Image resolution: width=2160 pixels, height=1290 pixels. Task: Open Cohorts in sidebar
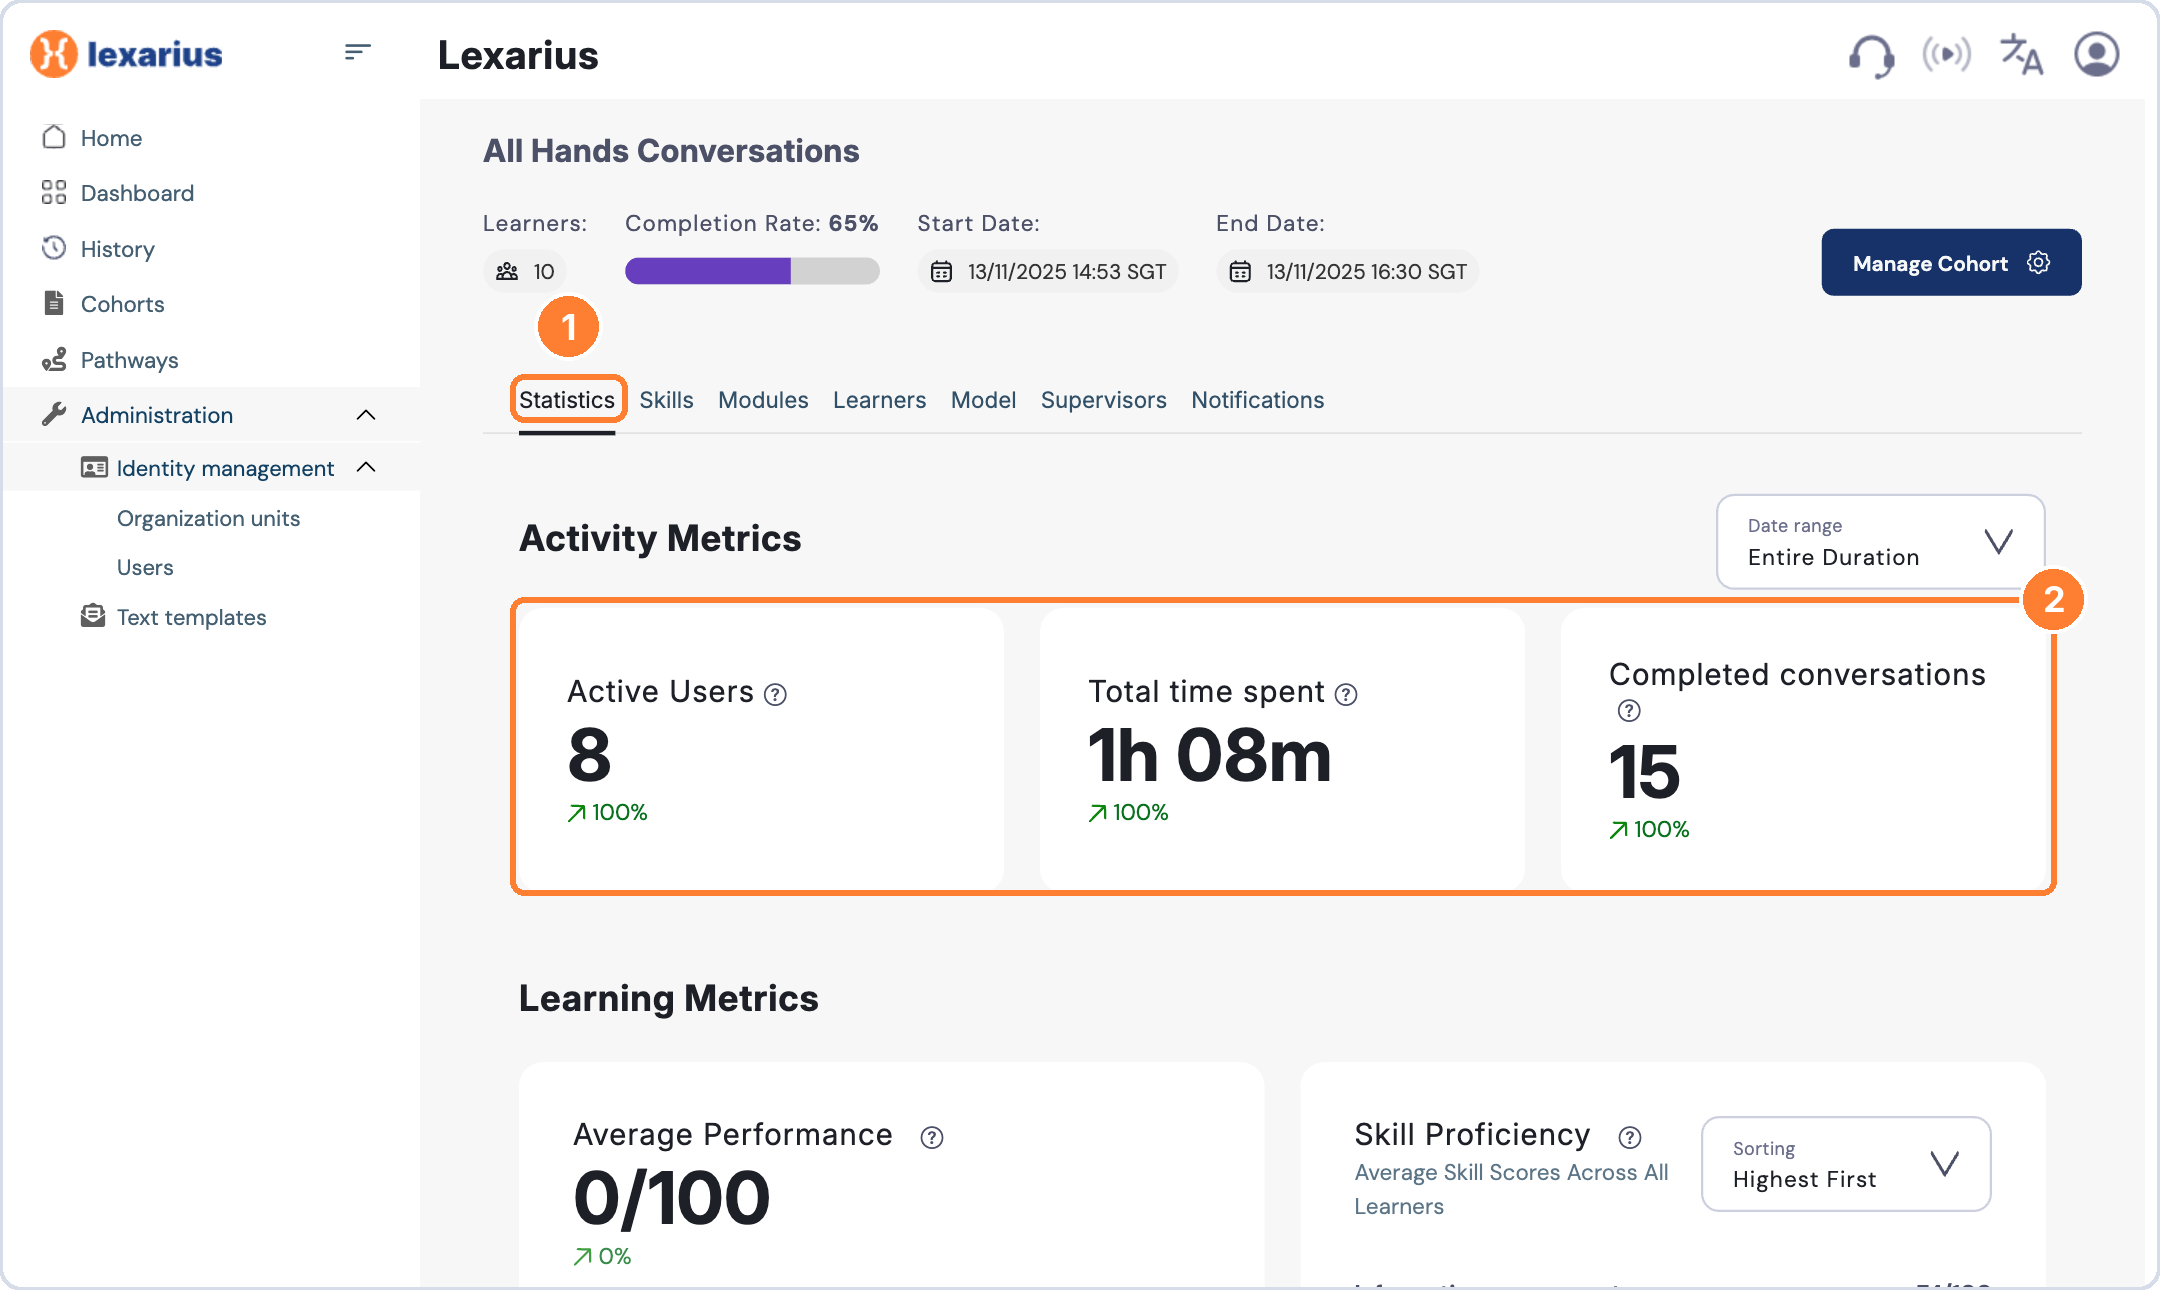pyautogui.click(x=122, y=304)
